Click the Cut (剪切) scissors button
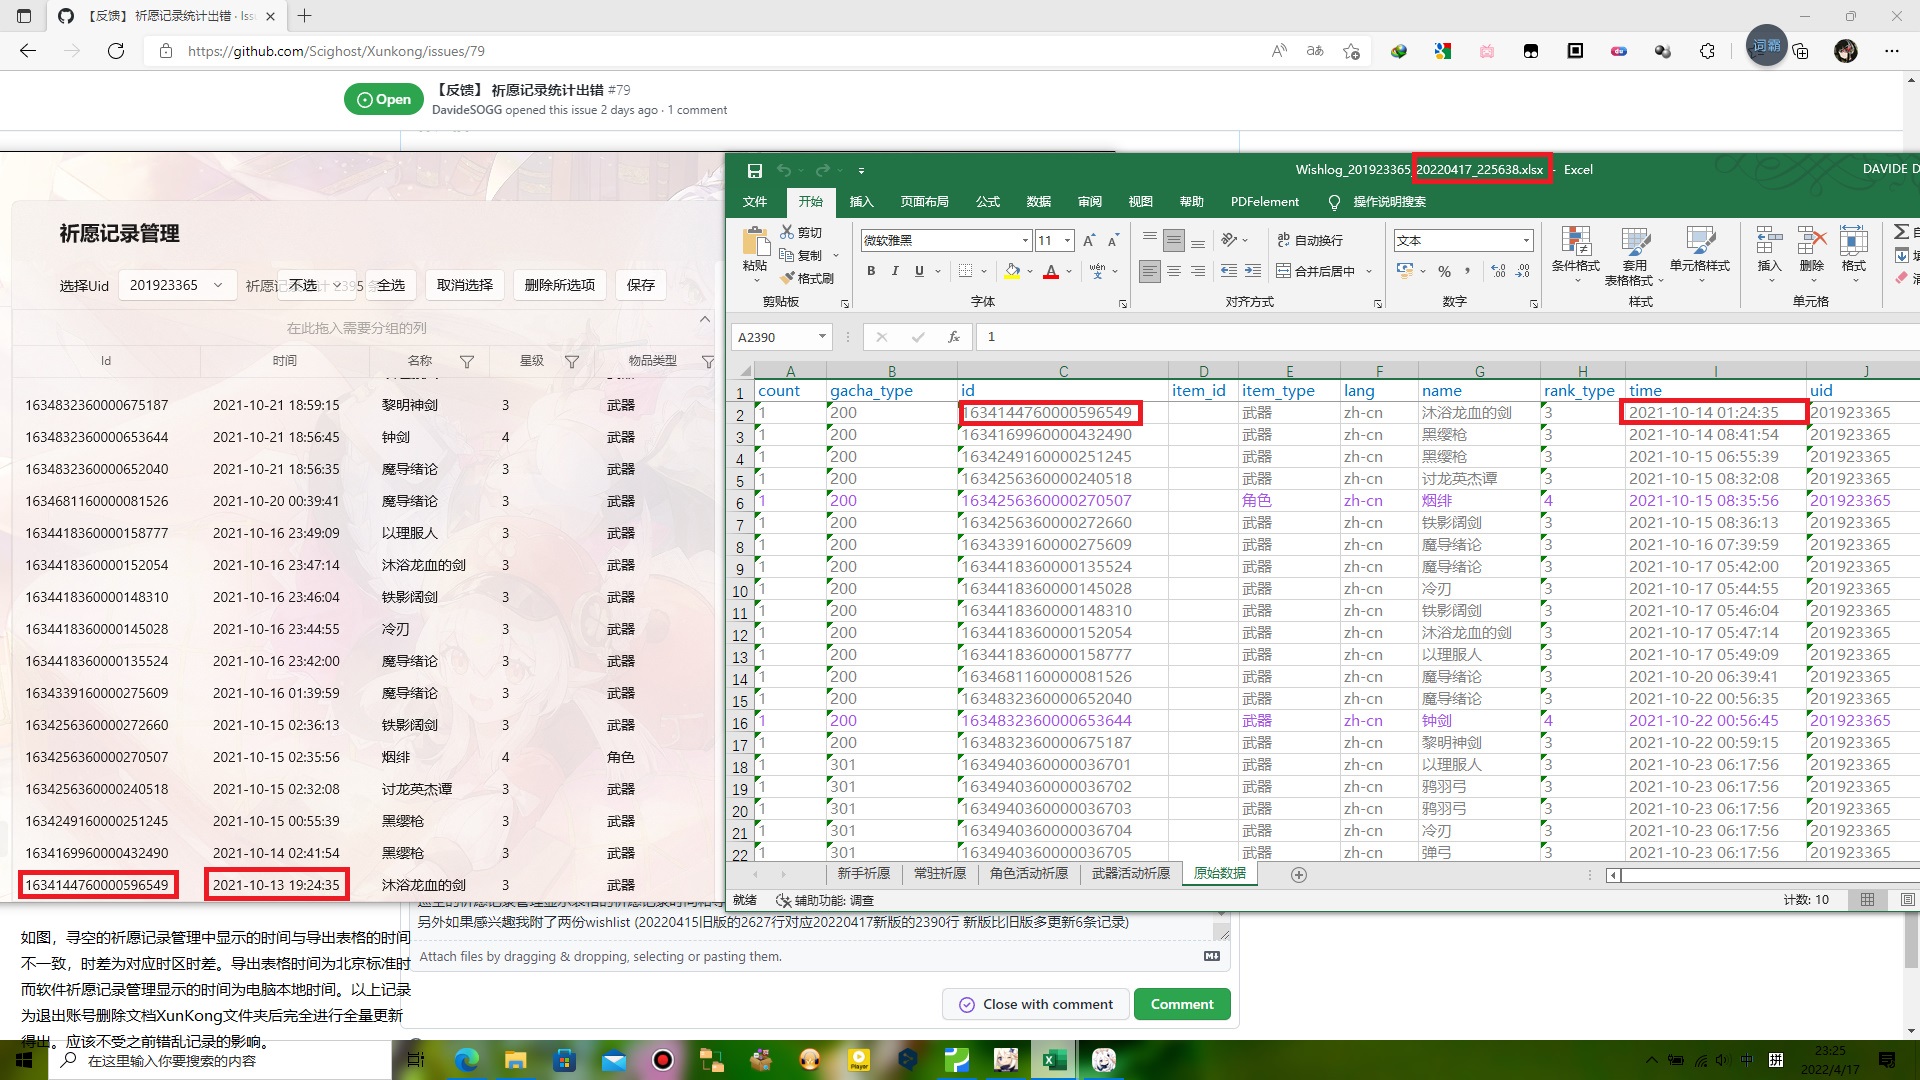Screen dimensions: 1920x1080 pyautogui.click(x=801, y=232)
